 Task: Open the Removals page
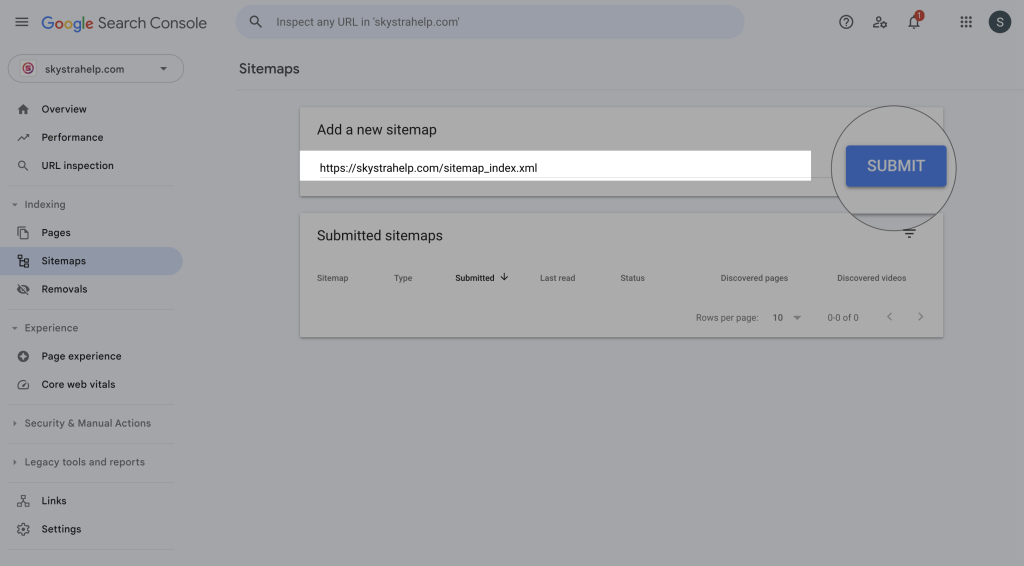tap(64, 289)
